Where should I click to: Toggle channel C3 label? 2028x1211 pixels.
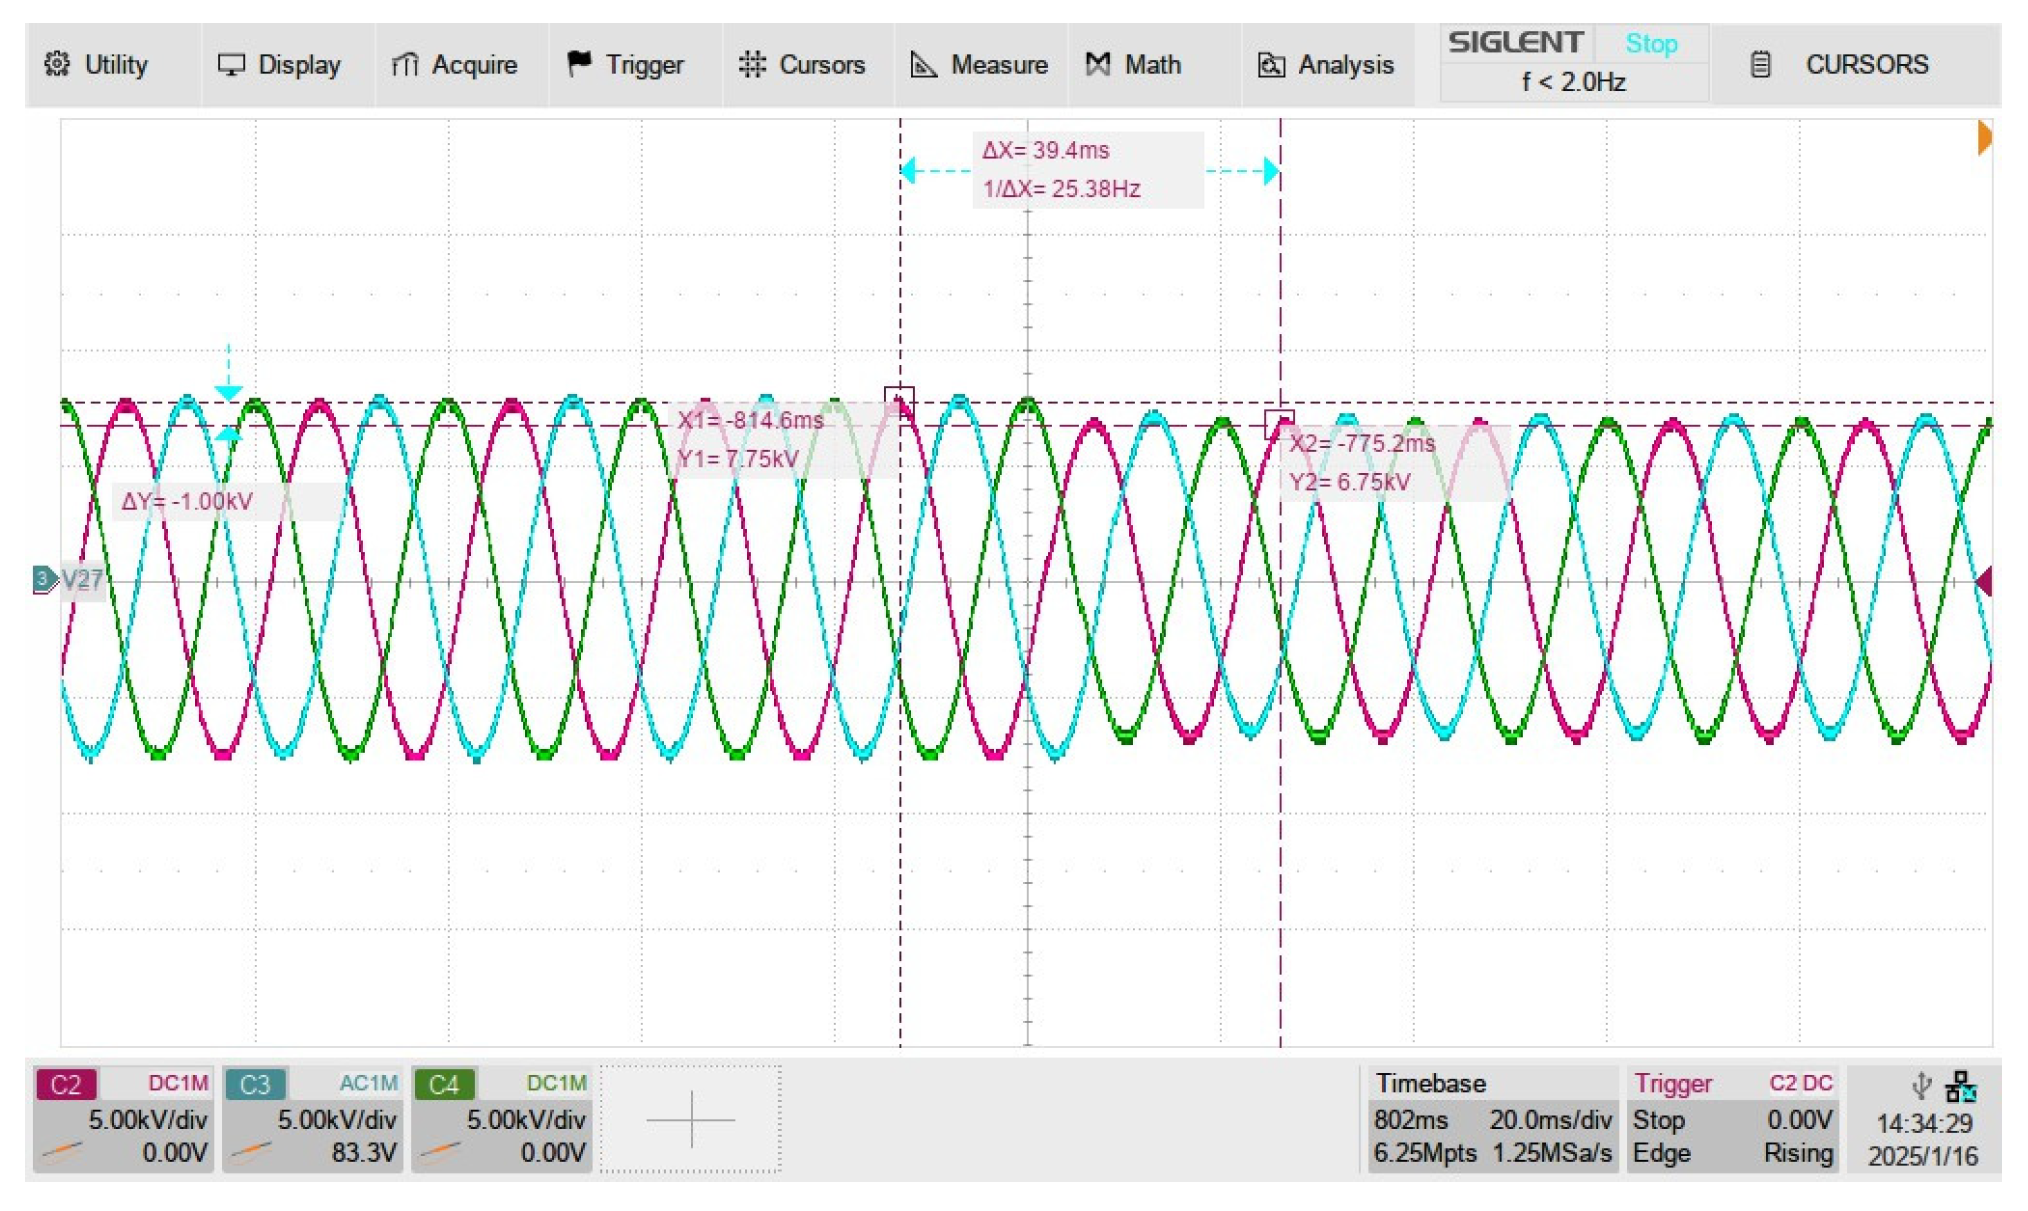tap(255, 1085)
